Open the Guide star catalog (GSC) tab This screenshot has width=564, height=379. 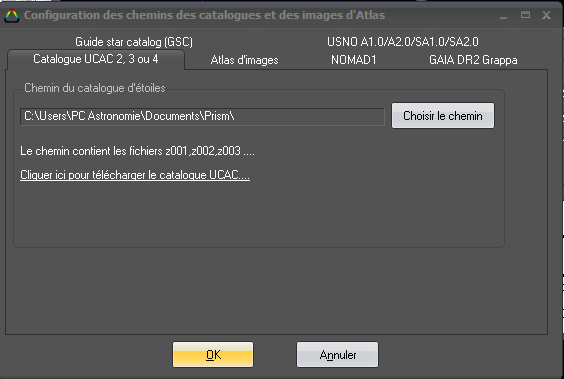click(x=134, y=42)
